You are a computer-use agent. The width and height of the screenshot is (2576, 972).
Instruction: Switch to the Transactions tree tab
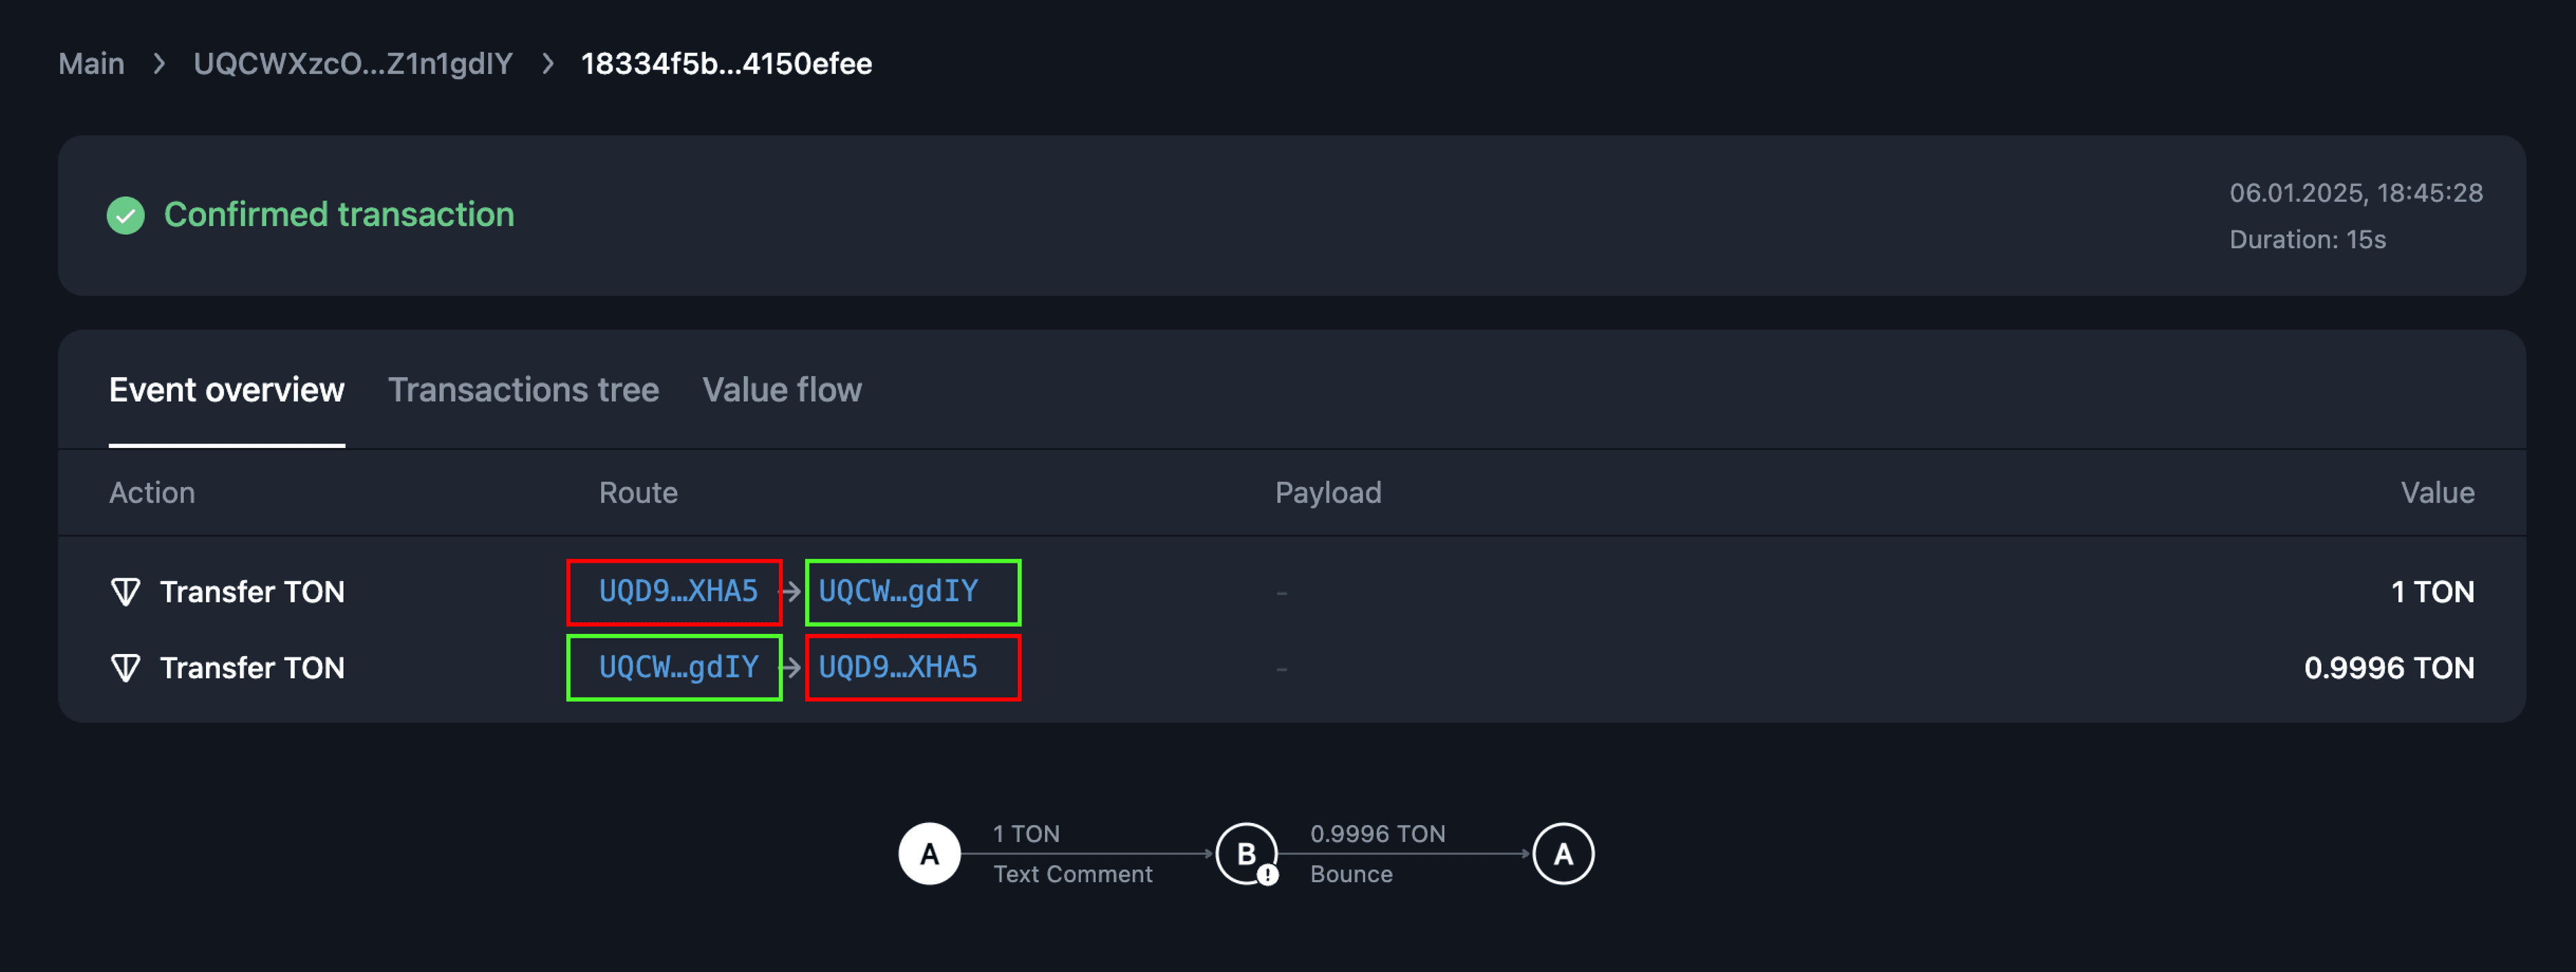click(x=523, y=390)
